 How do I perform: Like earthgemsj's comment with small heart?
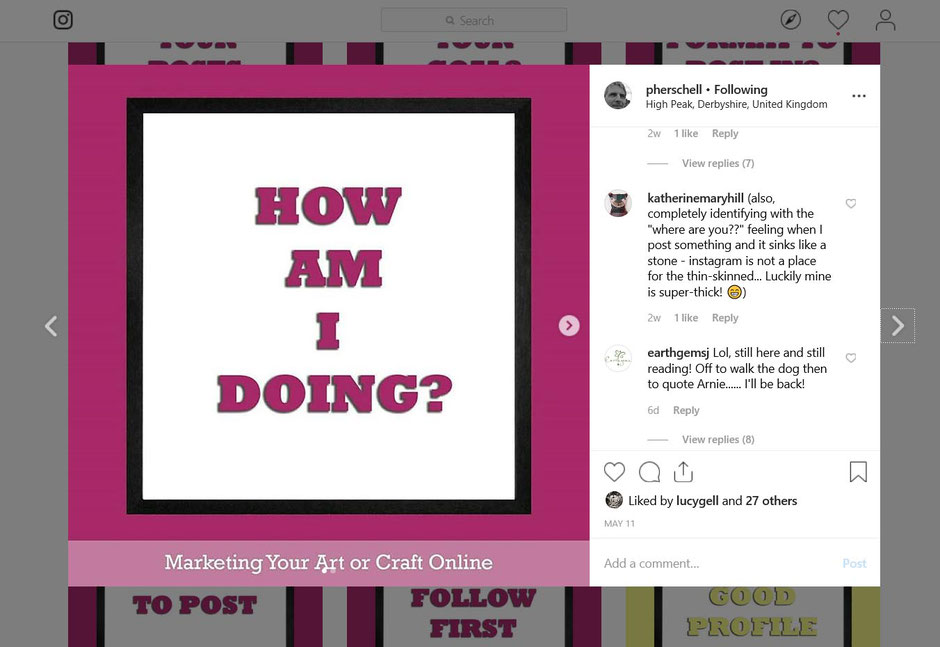coord(851,358)
